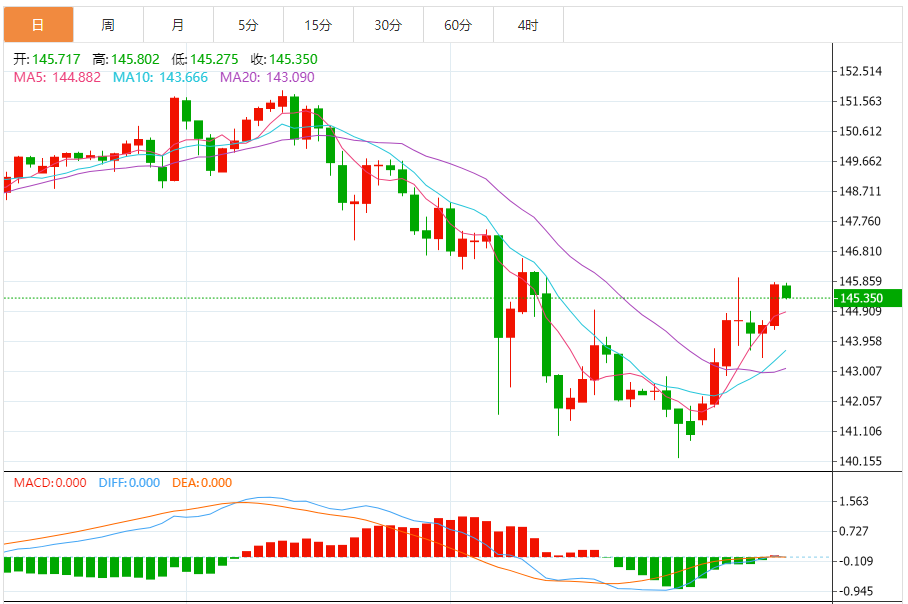
Task: Click the MA5: 144.882 label
Action: coord(57,77)
